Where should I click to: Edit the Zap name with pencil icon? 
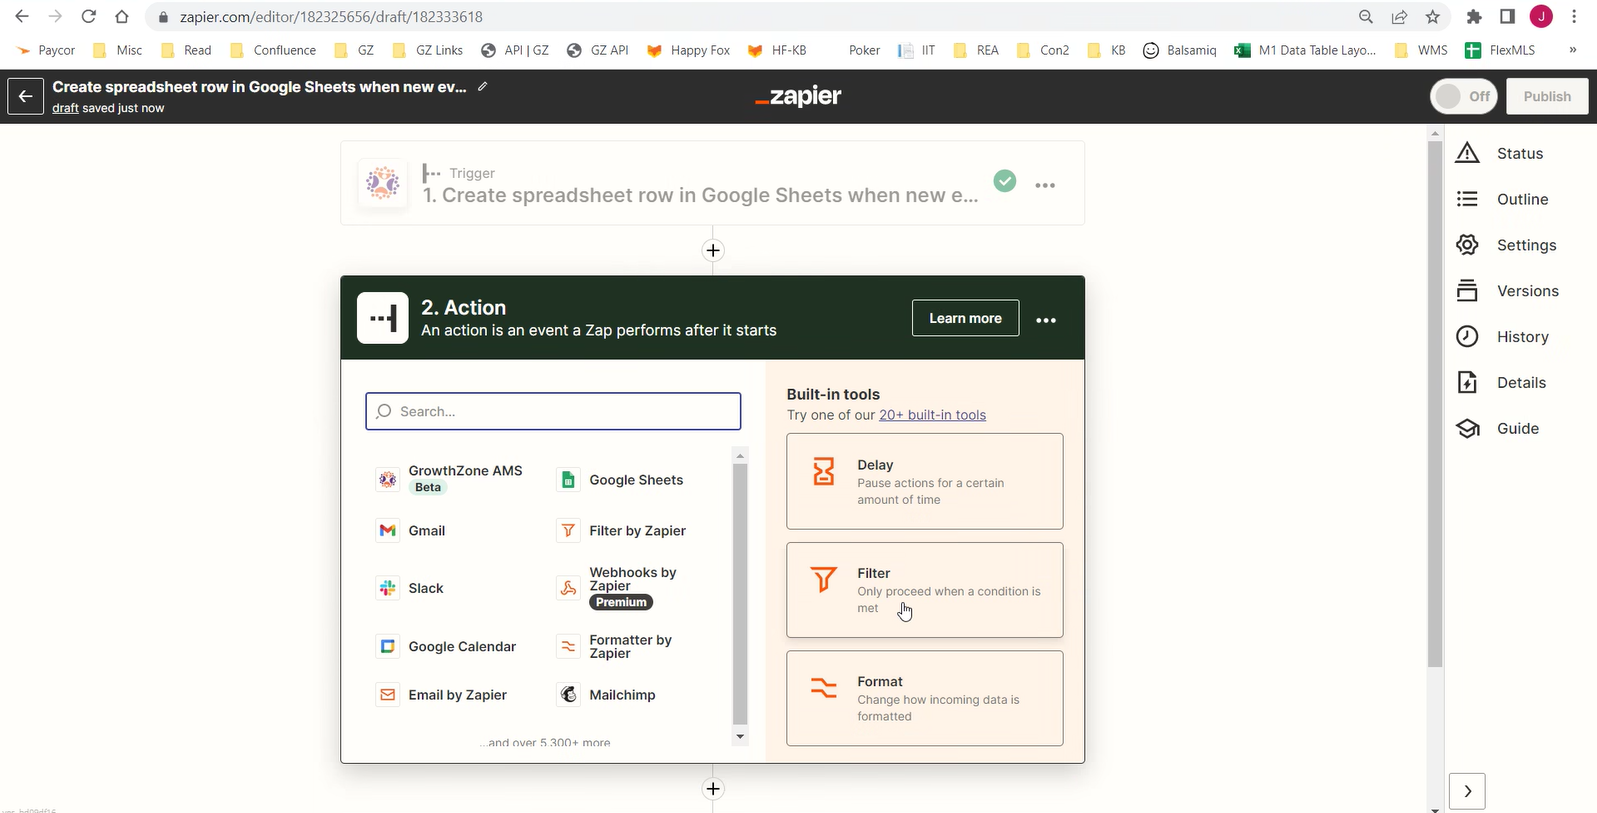(x=482, y=87)
